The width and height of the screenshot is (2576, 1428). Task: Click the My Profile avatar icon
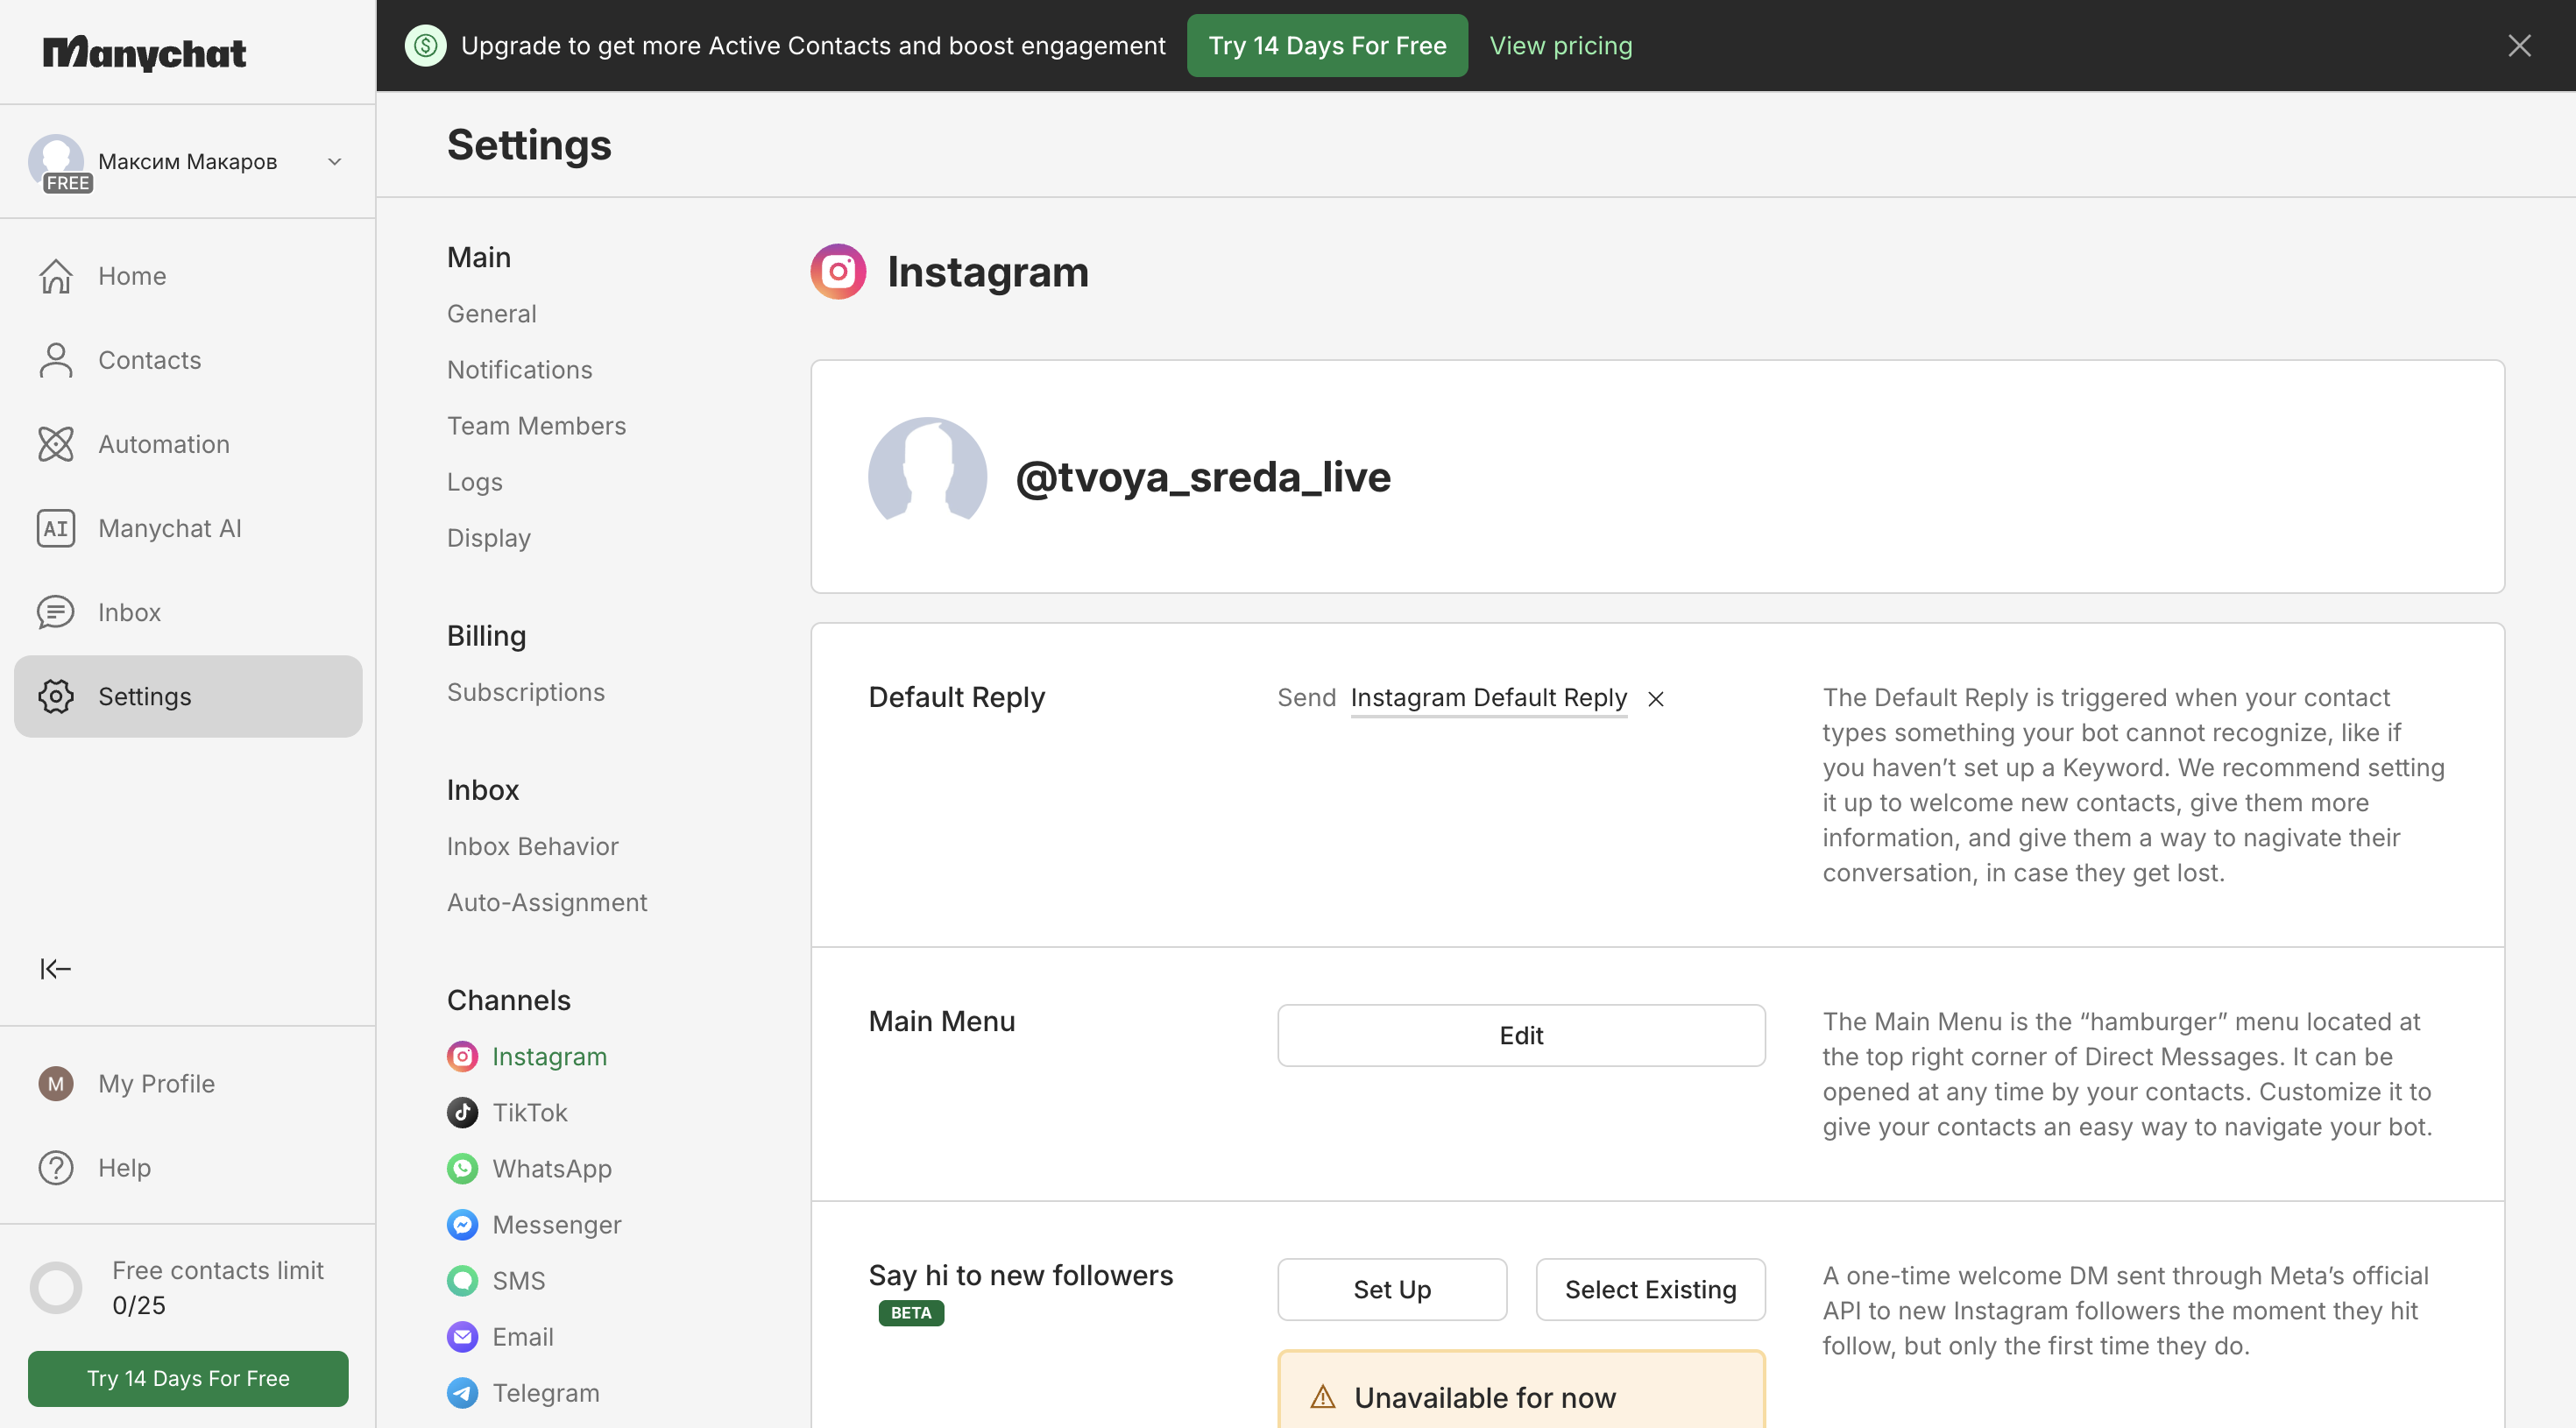56,1083
